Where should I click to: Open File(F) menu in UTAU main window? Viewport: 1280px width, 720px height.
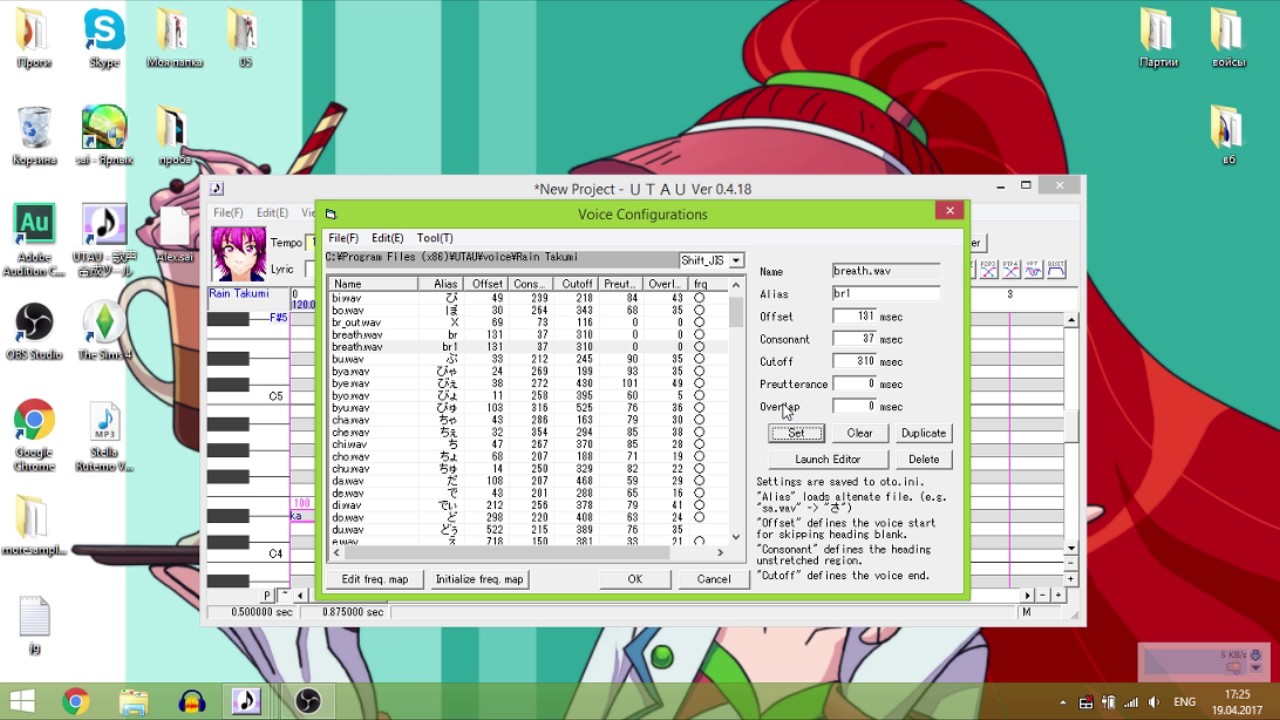click(x=228, y=213)
